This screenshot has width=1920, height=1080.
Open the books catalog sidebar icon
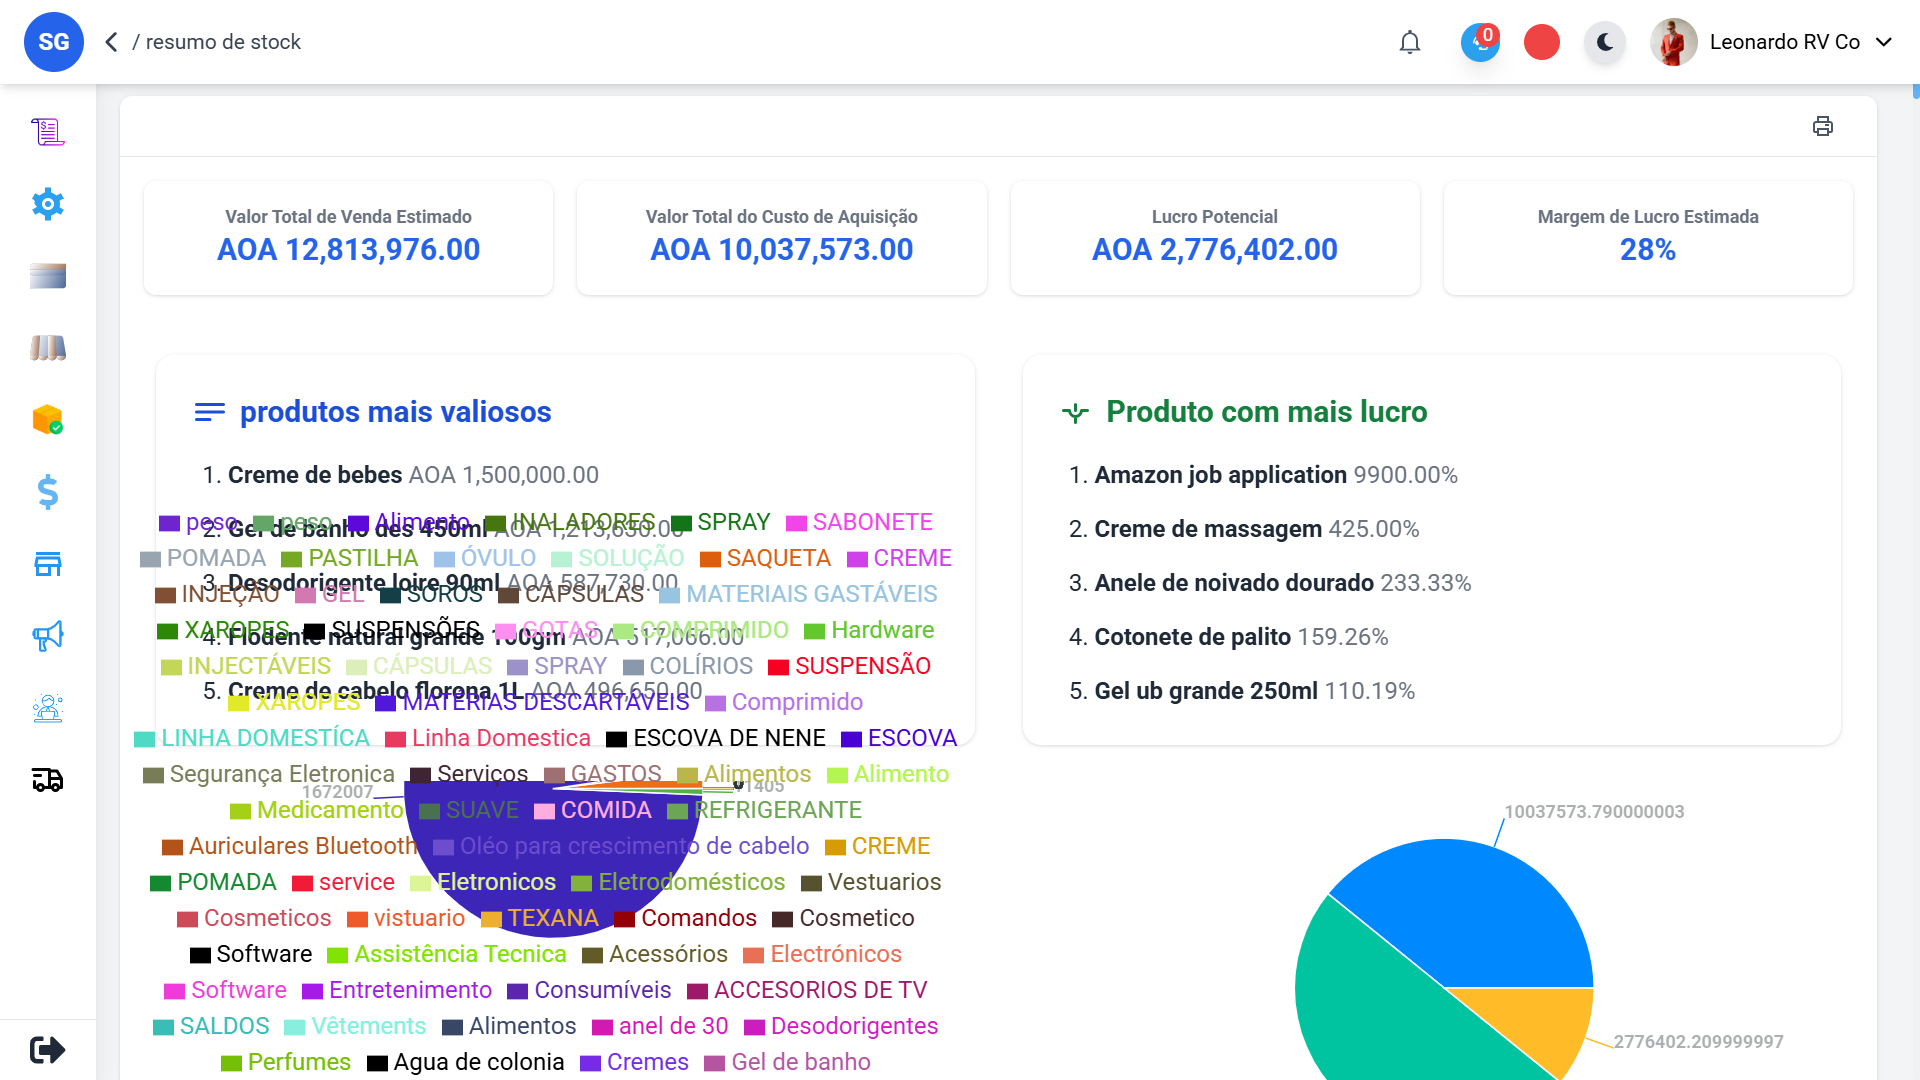[48, 348]
